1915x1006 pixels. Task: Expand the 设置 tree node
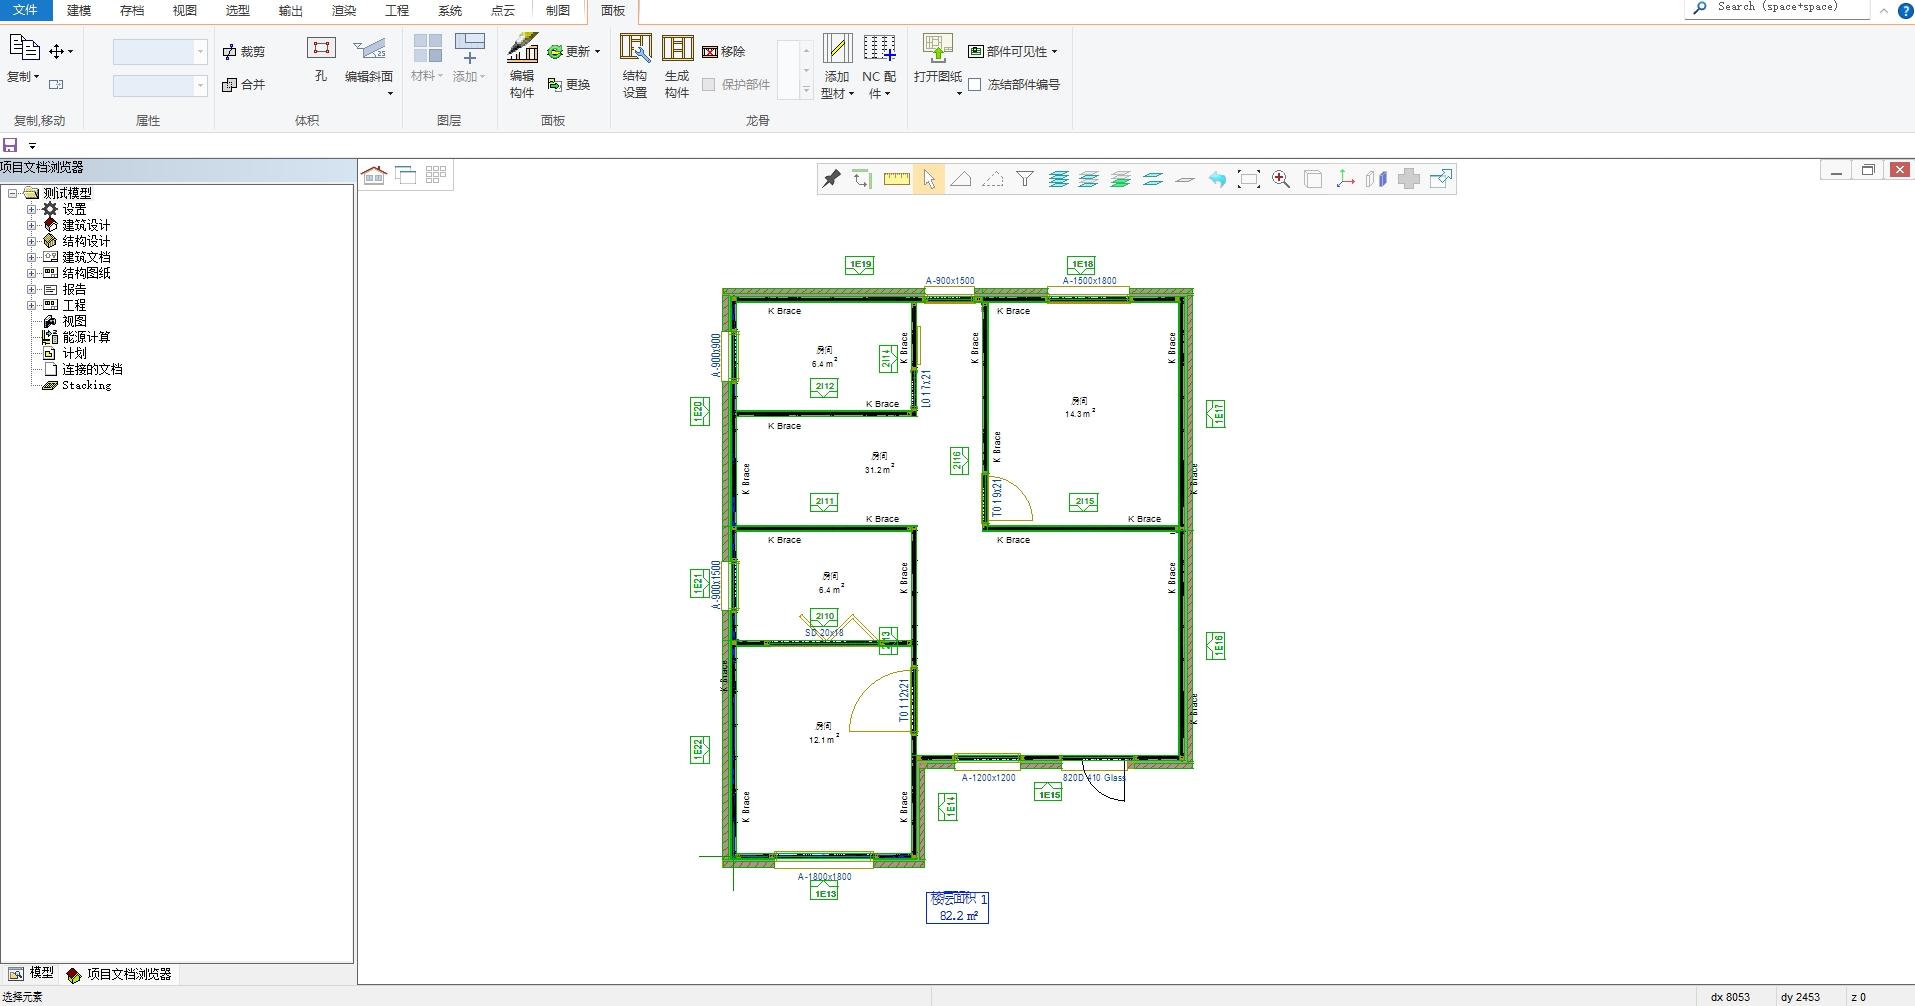tap(31, 209)
